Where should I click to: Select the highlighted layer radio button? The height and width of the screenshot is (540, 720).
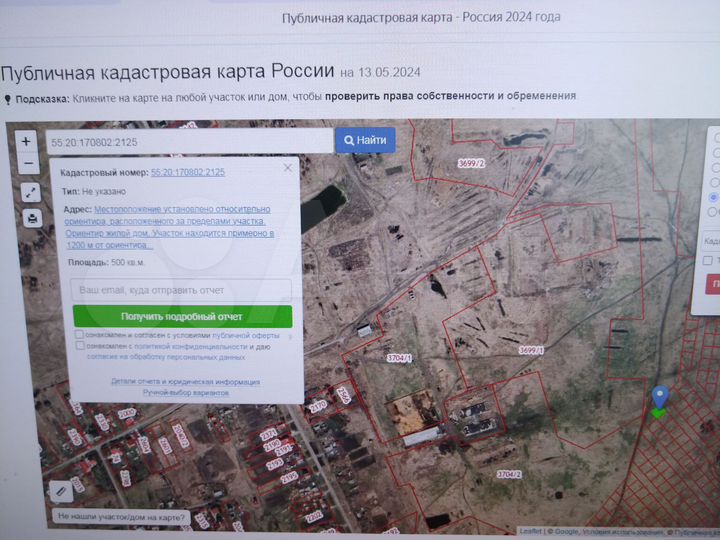tap(712, 197)
